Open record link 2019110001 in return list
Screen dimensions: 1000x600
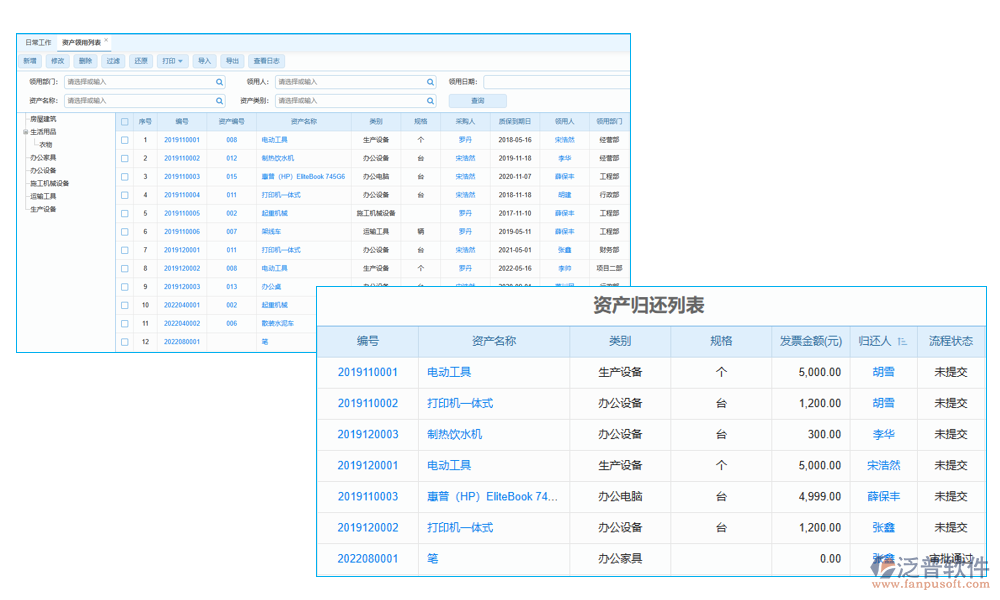367,372
